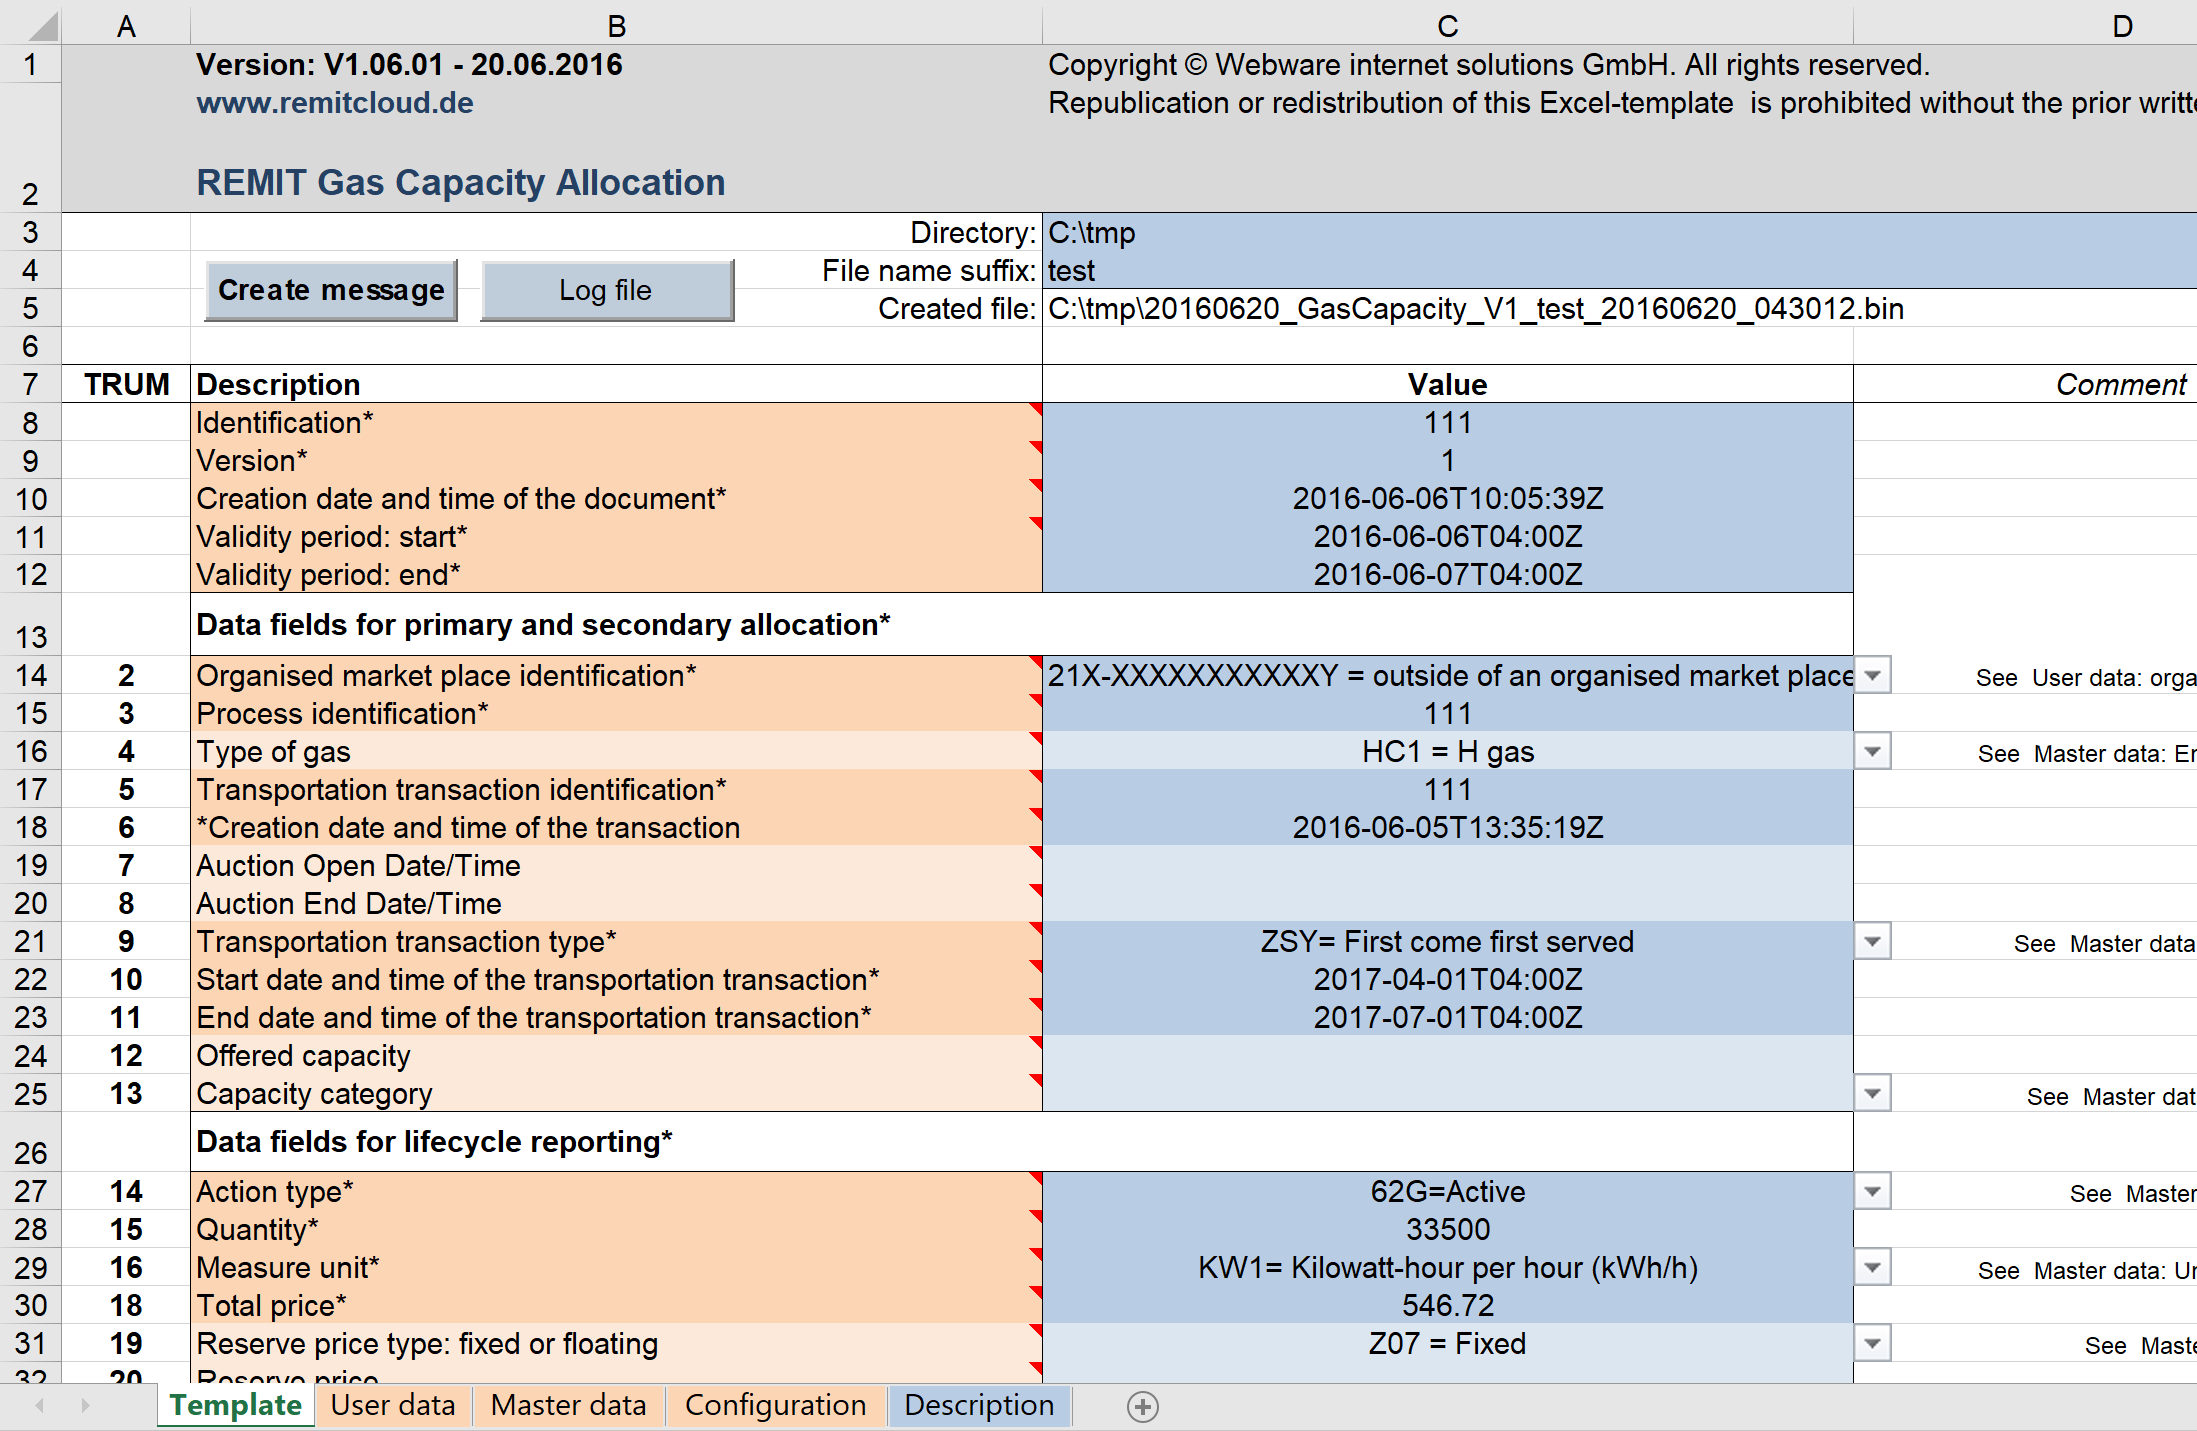Switch to the Configuration tab
The height and width of the screenshot is (1431, 2197).
click(775, 1405)
